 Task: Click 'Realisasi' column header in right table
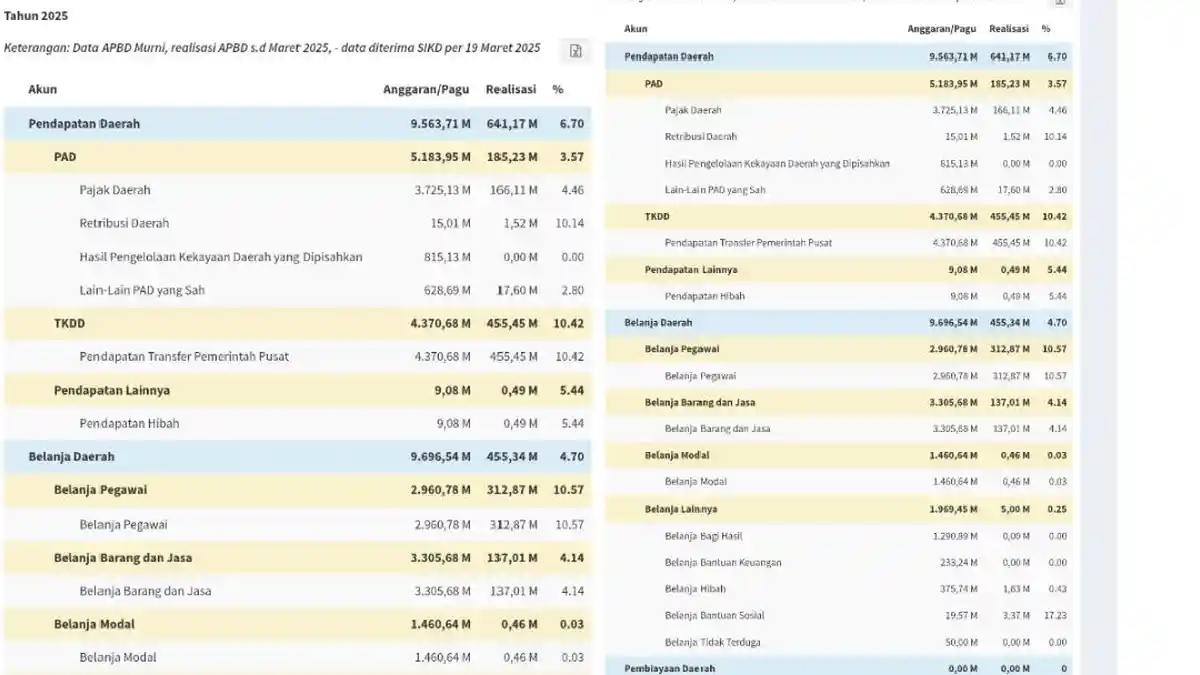coord(1009,29)
